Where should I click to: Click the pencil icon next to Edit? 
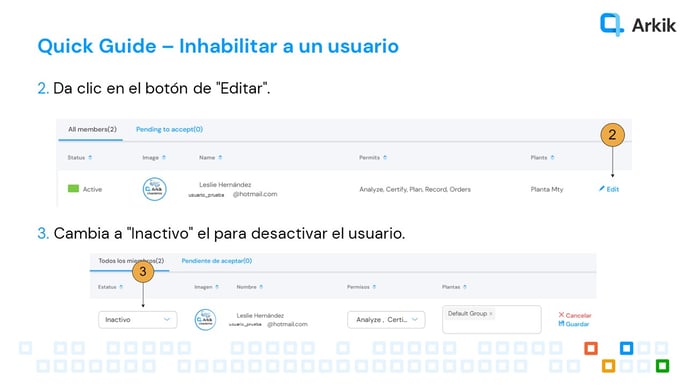(x=602, y=189)
